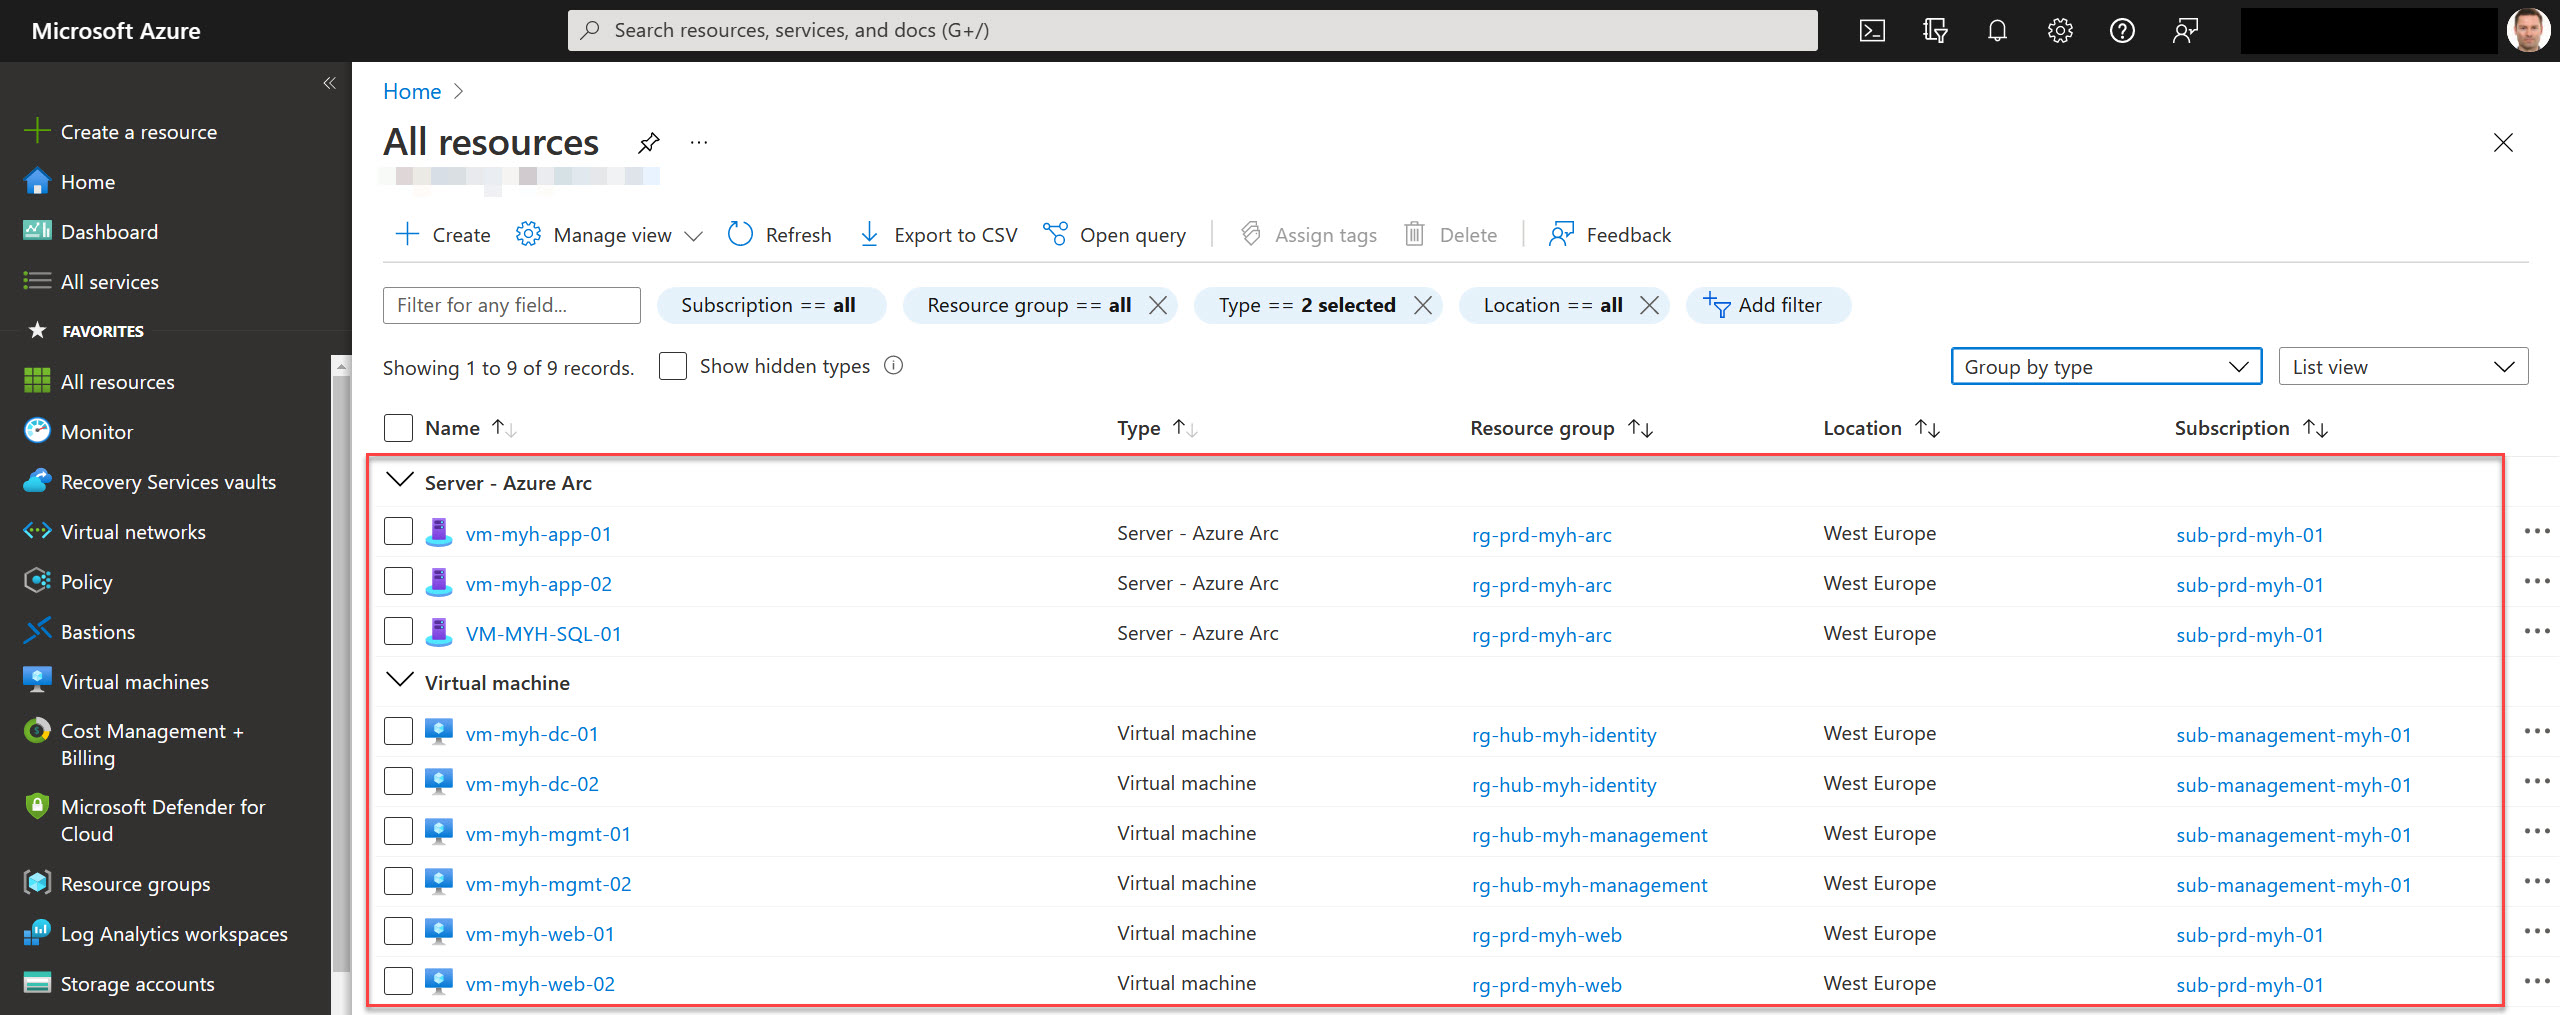Pin All resources to dashboard
This screenshot has width=2560, height=1015.
(x=648, y=142)
